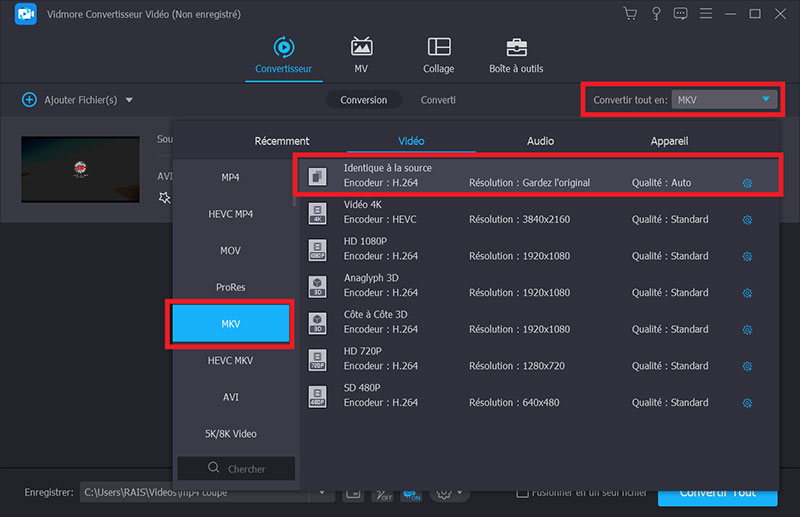
Task: Click the video file thumbnail
Action: pyautogui.click(x=80, y=169)
